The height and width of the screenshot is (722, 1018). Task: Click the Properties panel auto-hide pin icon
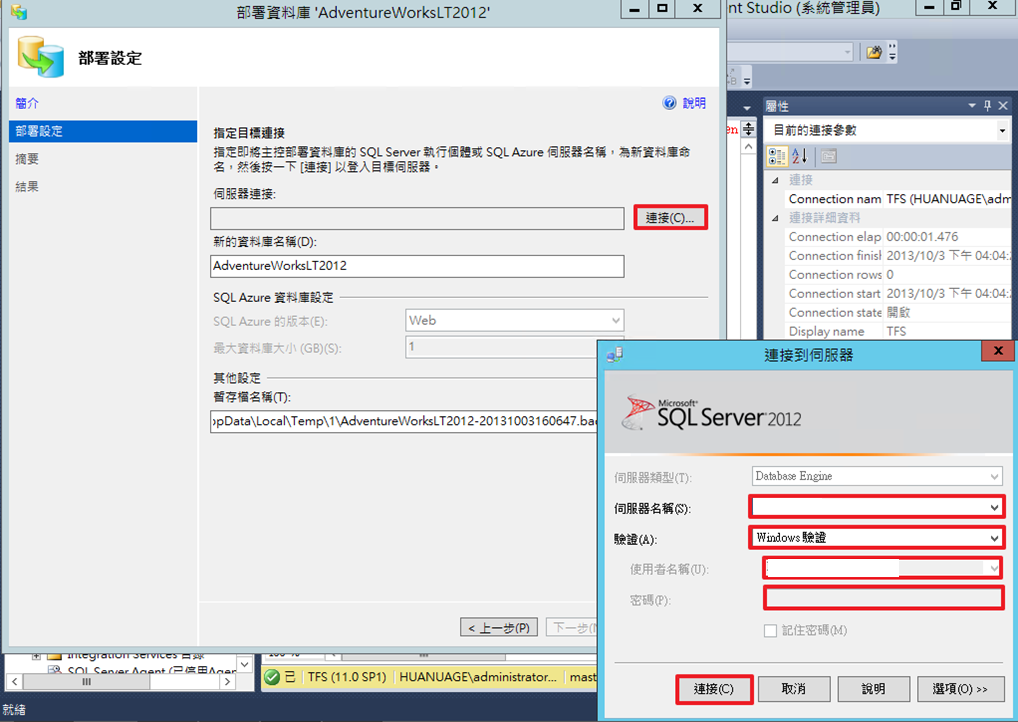pyautogui.click(x=987, y=105)
